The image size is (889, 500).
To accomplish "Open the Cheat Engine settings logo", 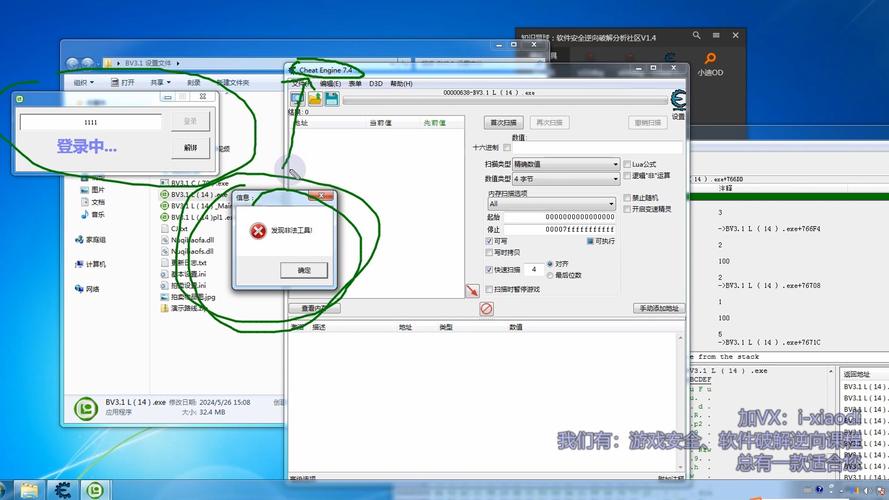I will pyautogui.click(x=678, y=100).
